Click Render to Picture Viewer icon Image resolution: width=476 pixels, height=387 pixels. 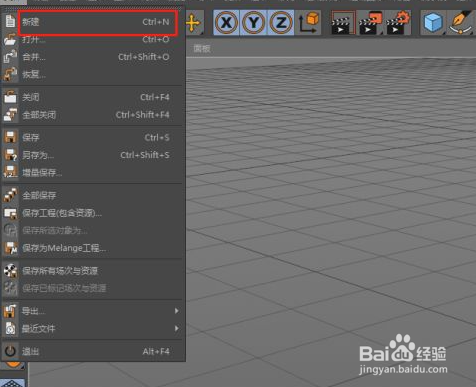(x=370, y=23)
